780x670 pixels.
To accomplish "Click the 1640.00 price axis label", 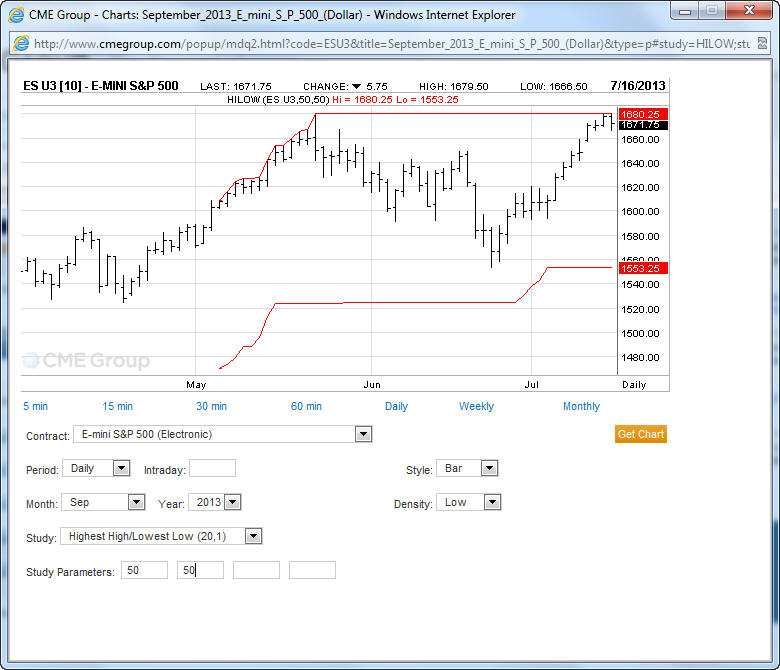I will point(640,163).
